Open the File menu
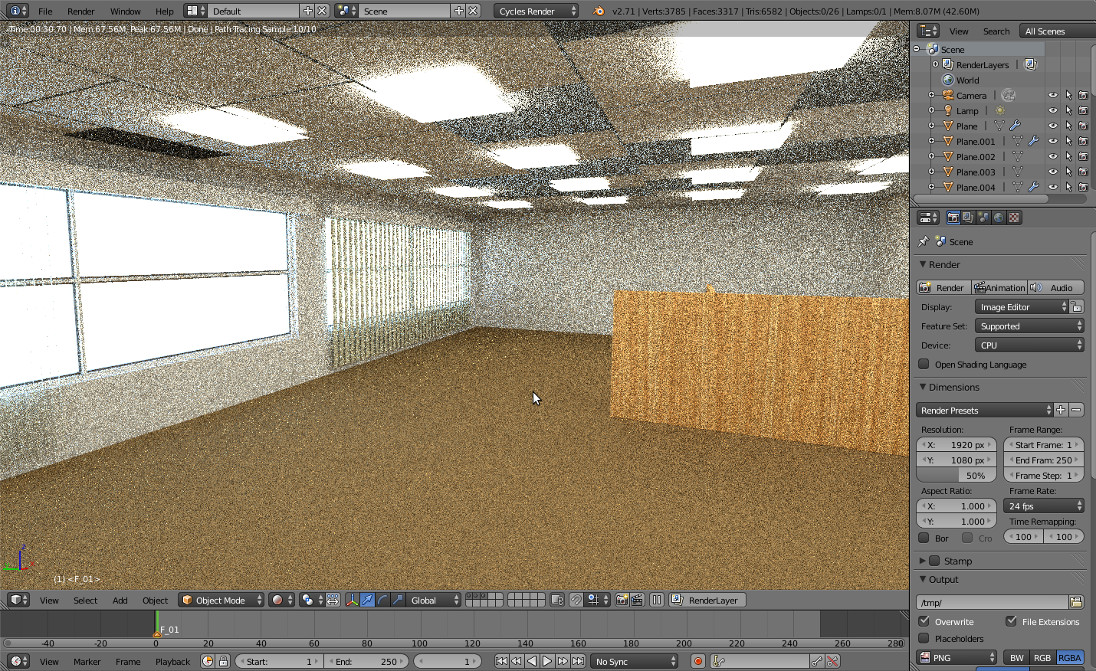The width and height of the screenshot is (1096, 671). click(45, 11)
